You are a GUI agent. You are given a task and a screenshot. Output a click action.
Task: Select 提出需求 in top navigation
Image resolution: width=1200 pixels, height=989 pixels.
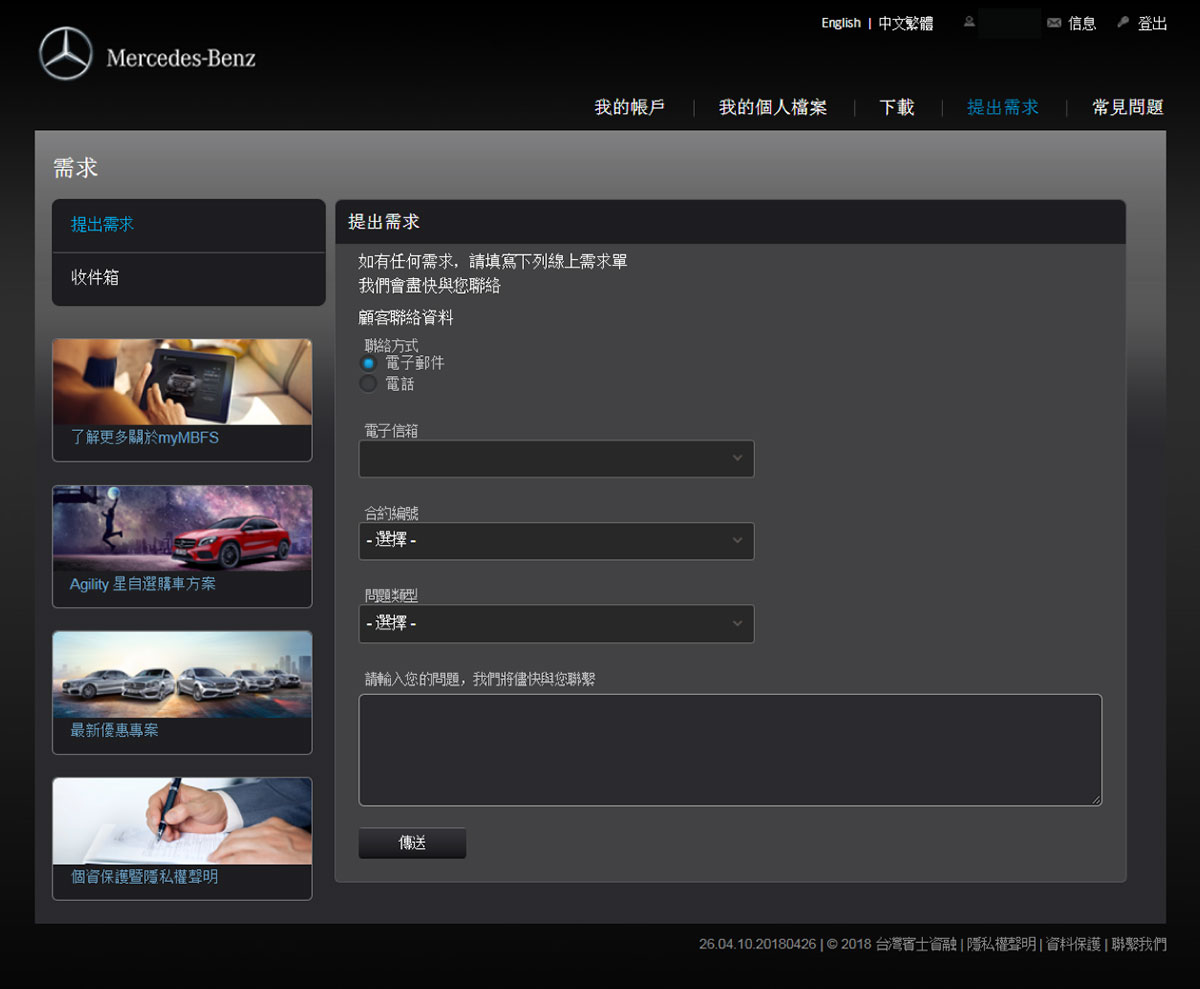(1003, 108)
